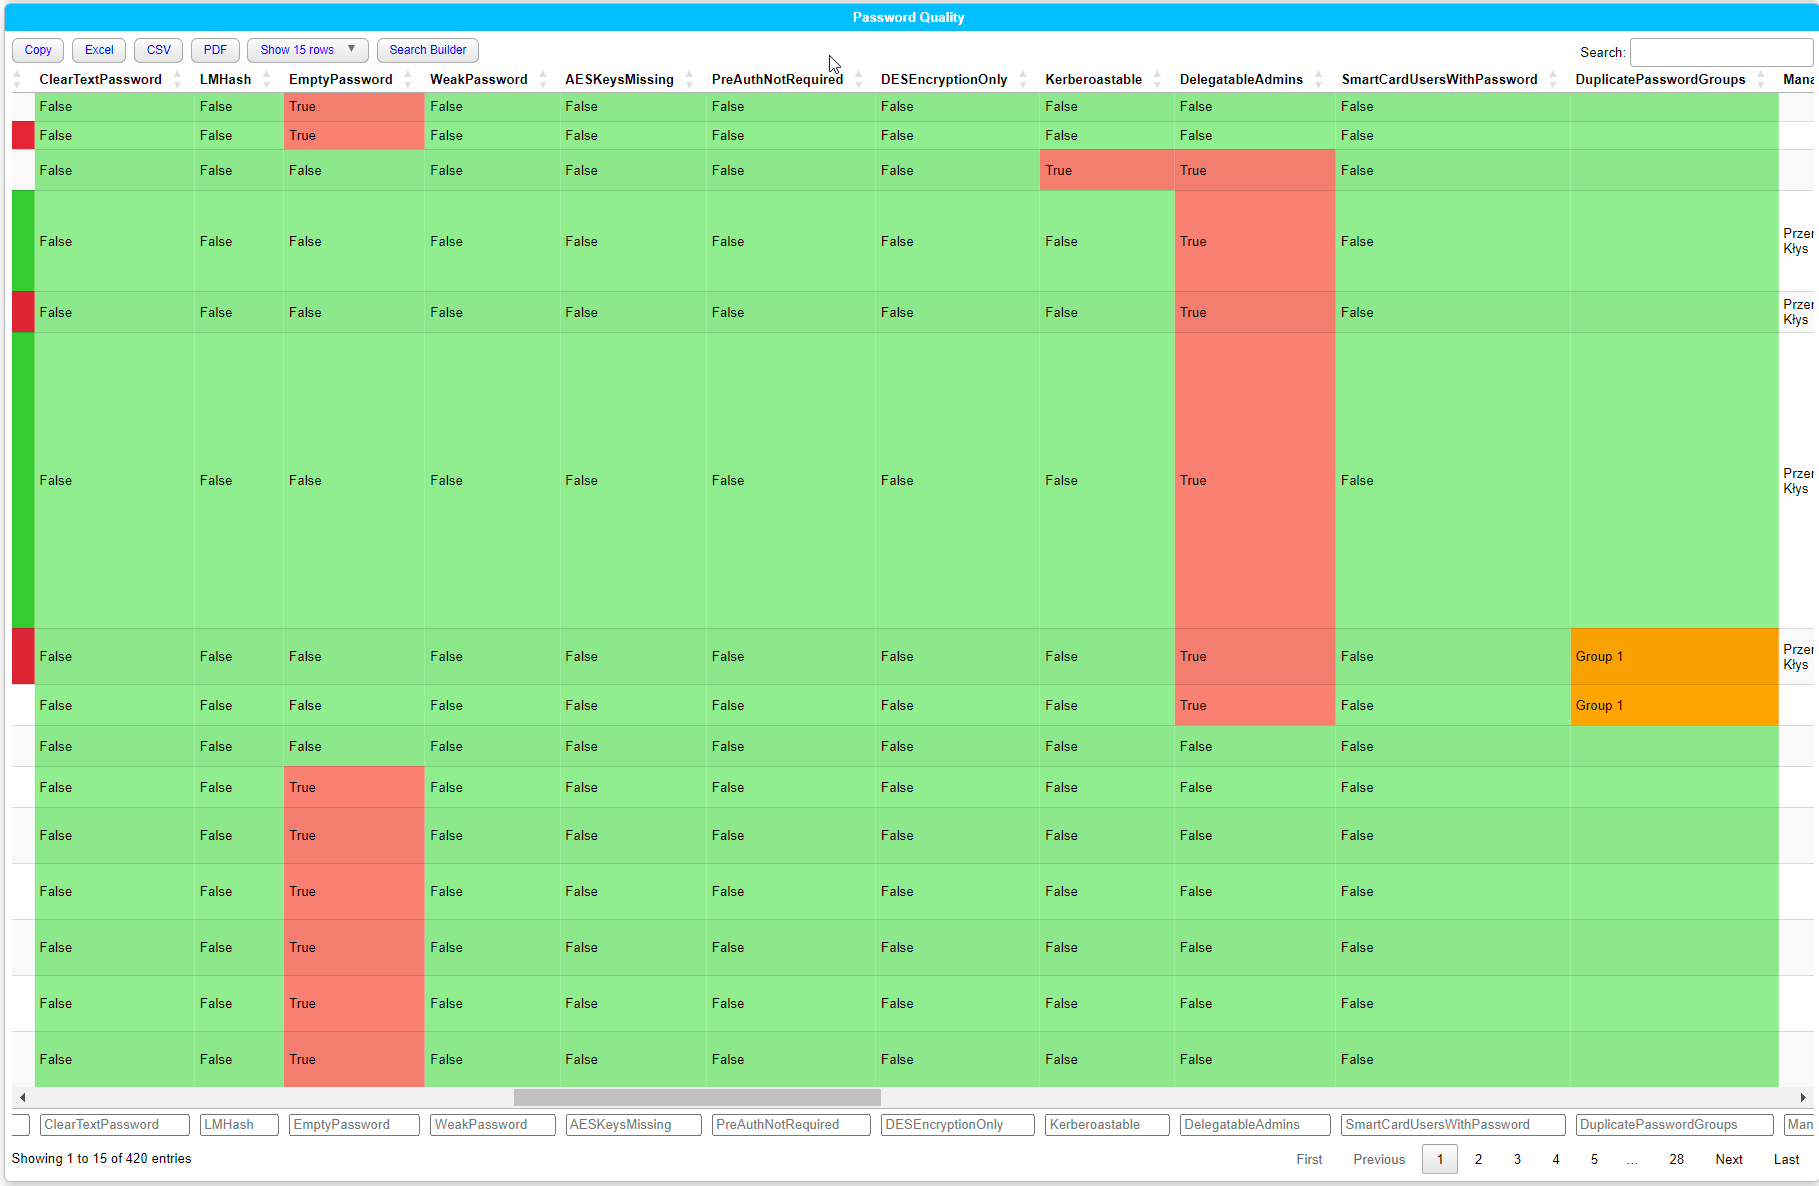Select page 3 in pagination
Viewport: 1819px width, 1186px height.
[1517, 1159]
